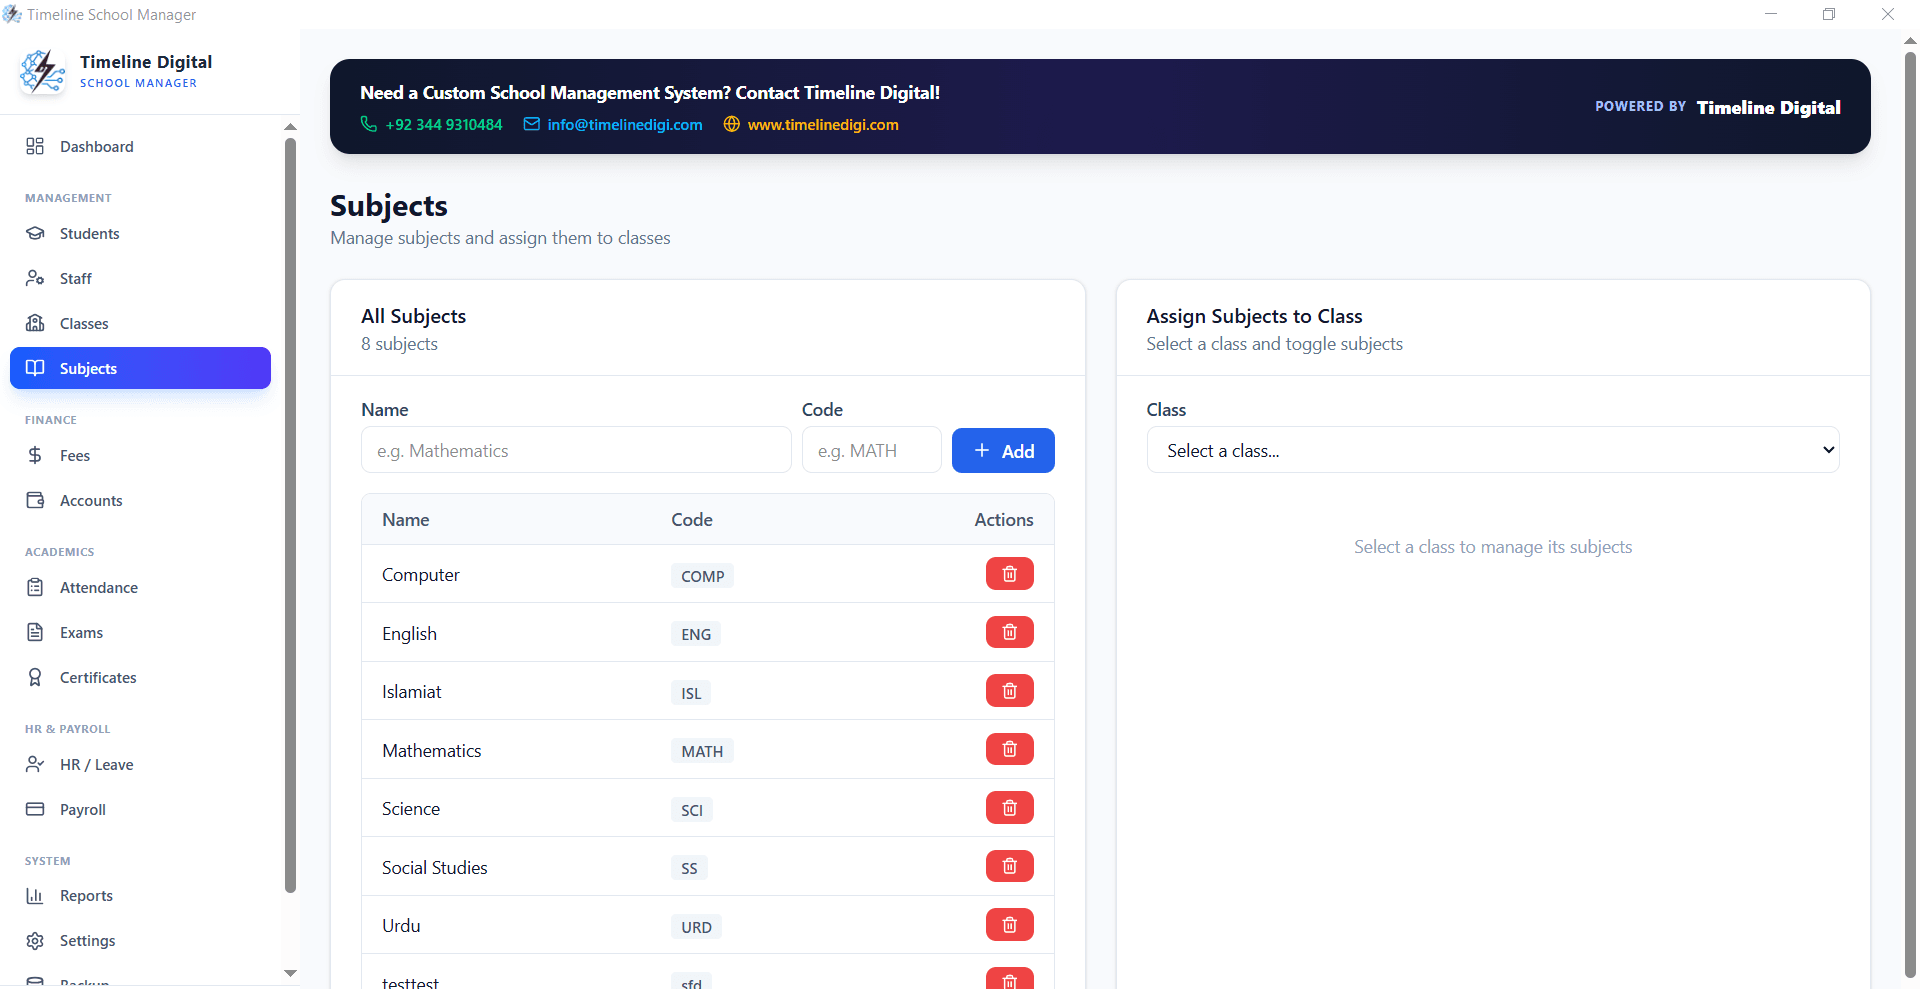The height and width of the screenshot is (989, 1920).
Task: Select the Reports chart icon
Action: pyautogui.click(x=35, y=895)
